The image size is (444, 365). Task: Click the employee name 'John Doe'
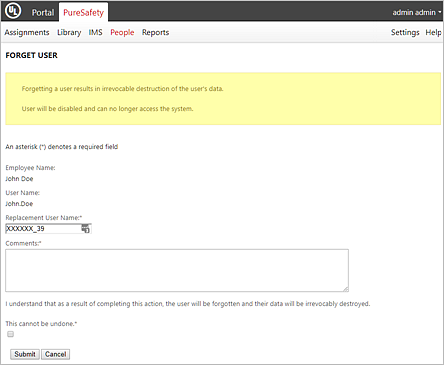pyautogui.click(x=19, y=179)
